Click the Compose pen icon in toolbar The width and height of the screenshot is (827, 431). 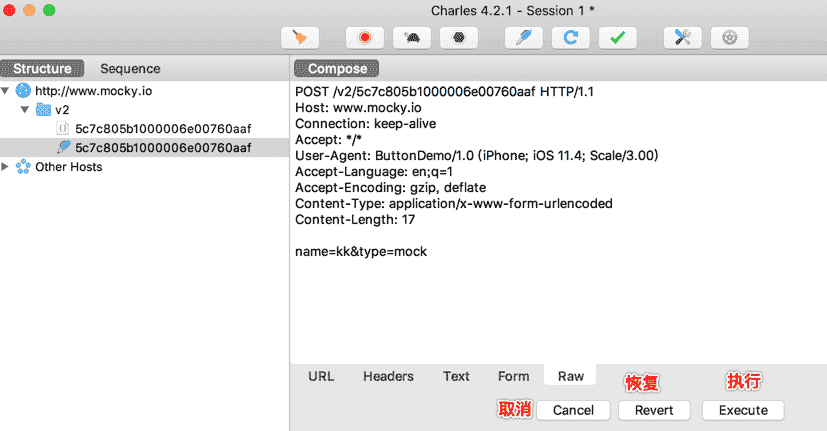click(x=523, y=38)
